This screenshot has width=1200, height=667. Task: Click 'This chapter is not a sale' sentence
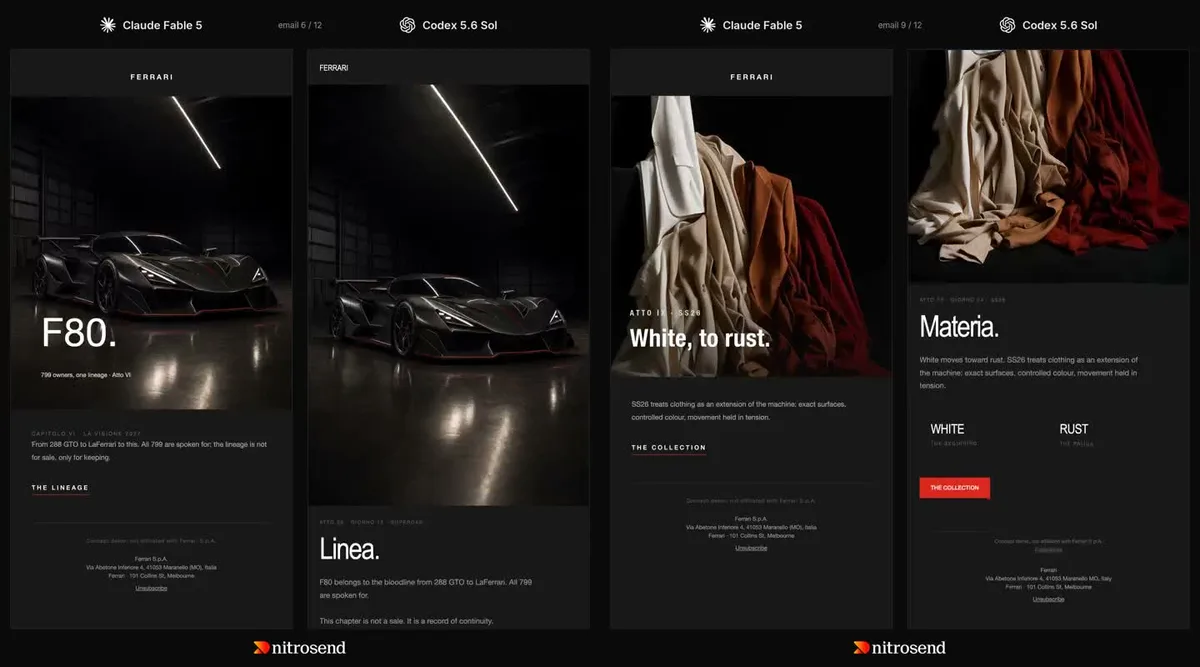coord(406,621)
